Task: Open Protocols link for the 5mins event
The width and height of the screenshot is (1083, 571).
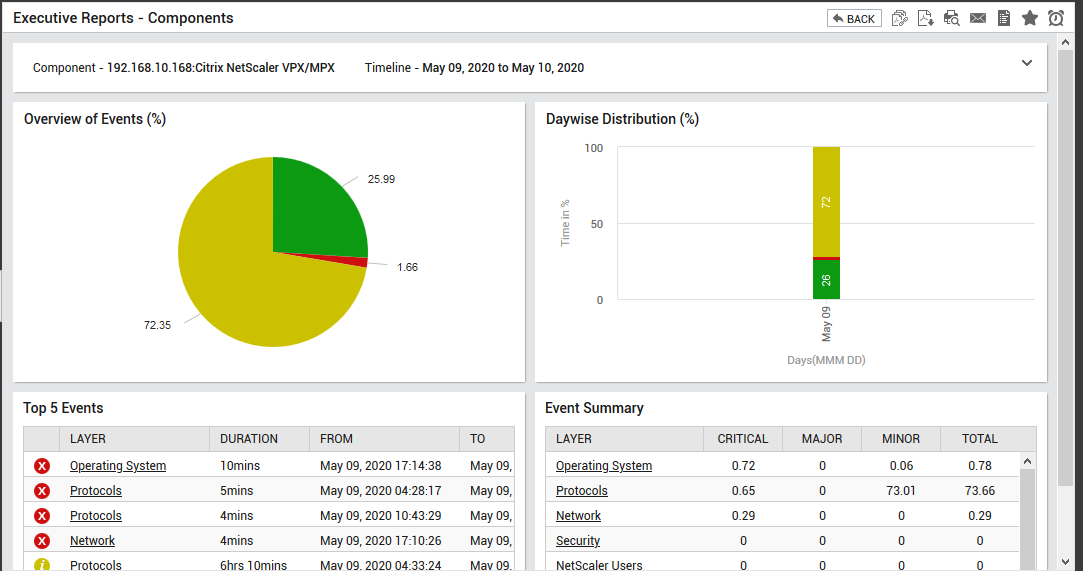Action: click(x=96, y=491)
